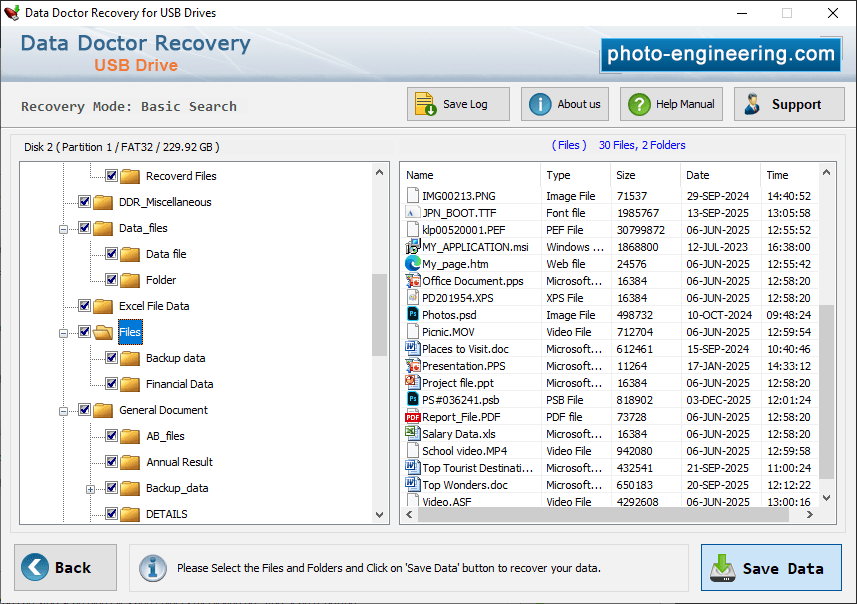
Task: Sort file list by Size column
Action: 645,175
